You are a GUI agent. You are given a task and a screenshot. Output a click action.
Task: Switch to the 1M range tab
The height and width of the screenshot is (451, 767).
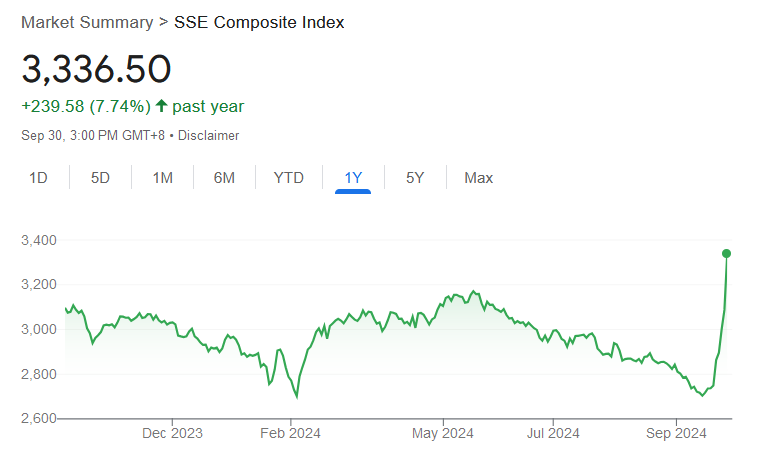pos(162,178)
